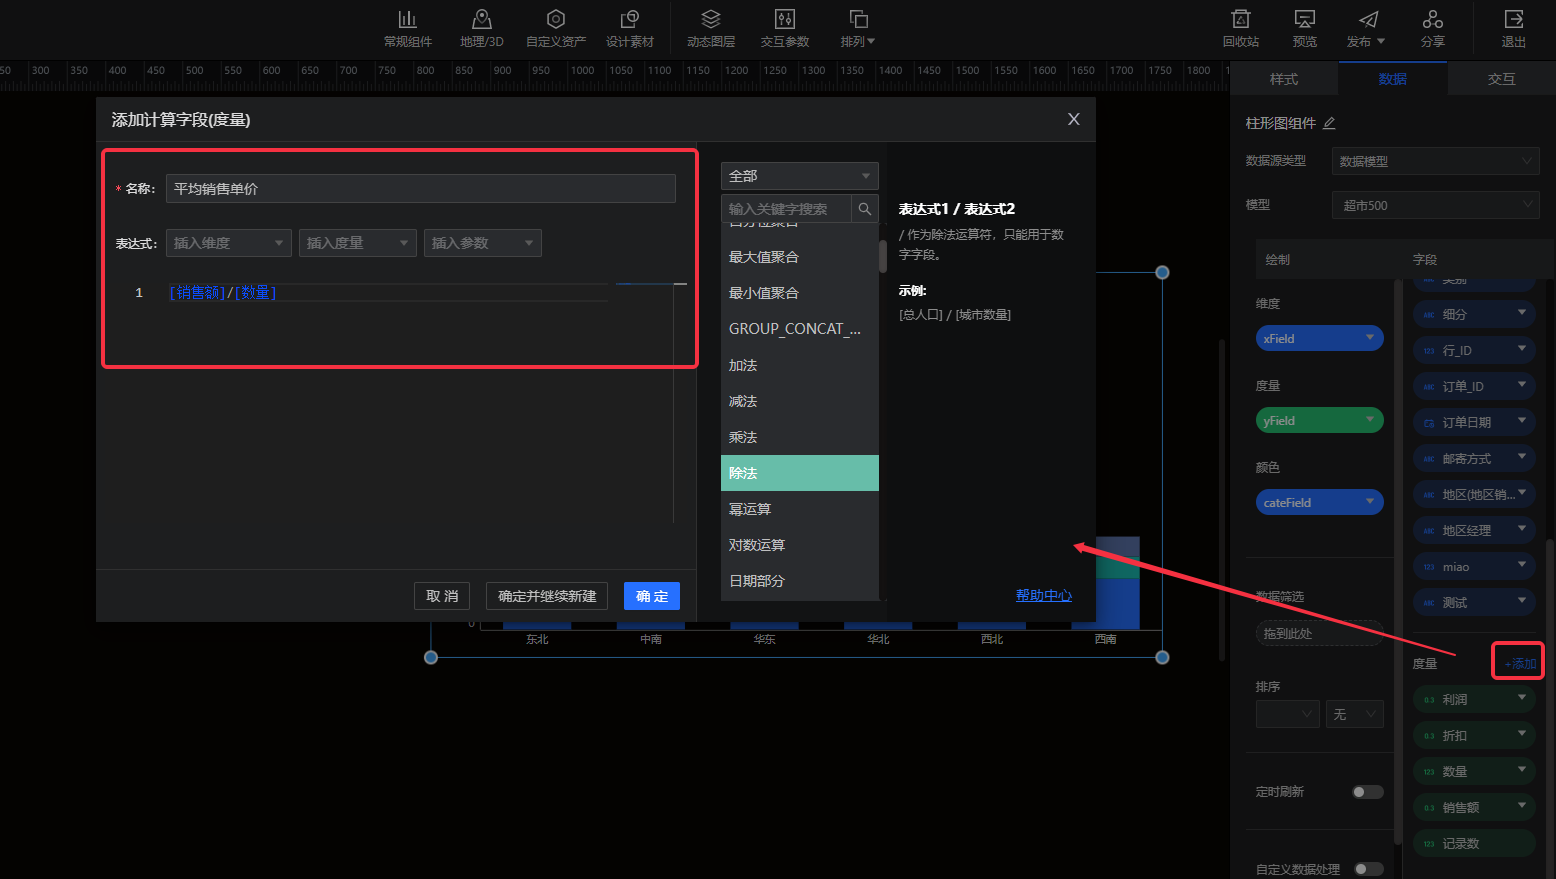Enable the 自定义数据处理 switch
The width and height of the screenshot is (1556, 879).
[x=1368, y=869]
